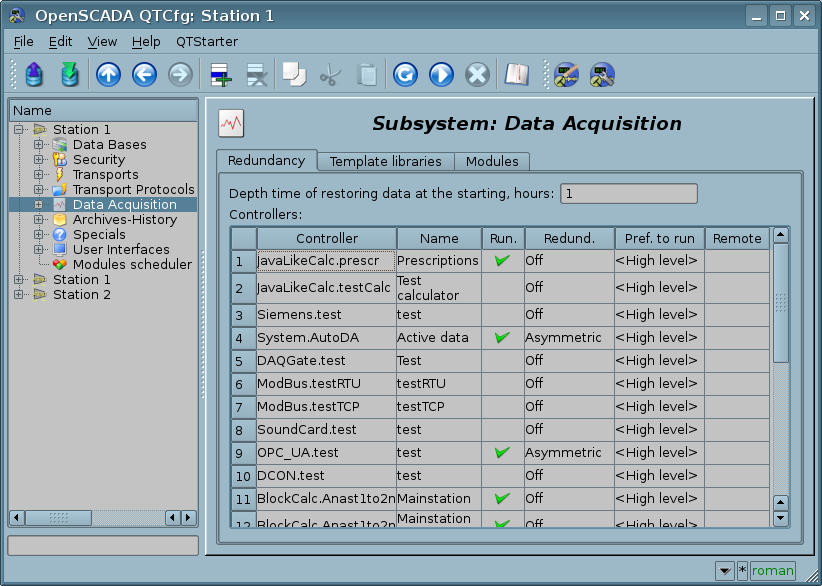Screen dimensions: 822x586
Task: Click the Load from database toolbar icon
Action: tap(34, 74)
